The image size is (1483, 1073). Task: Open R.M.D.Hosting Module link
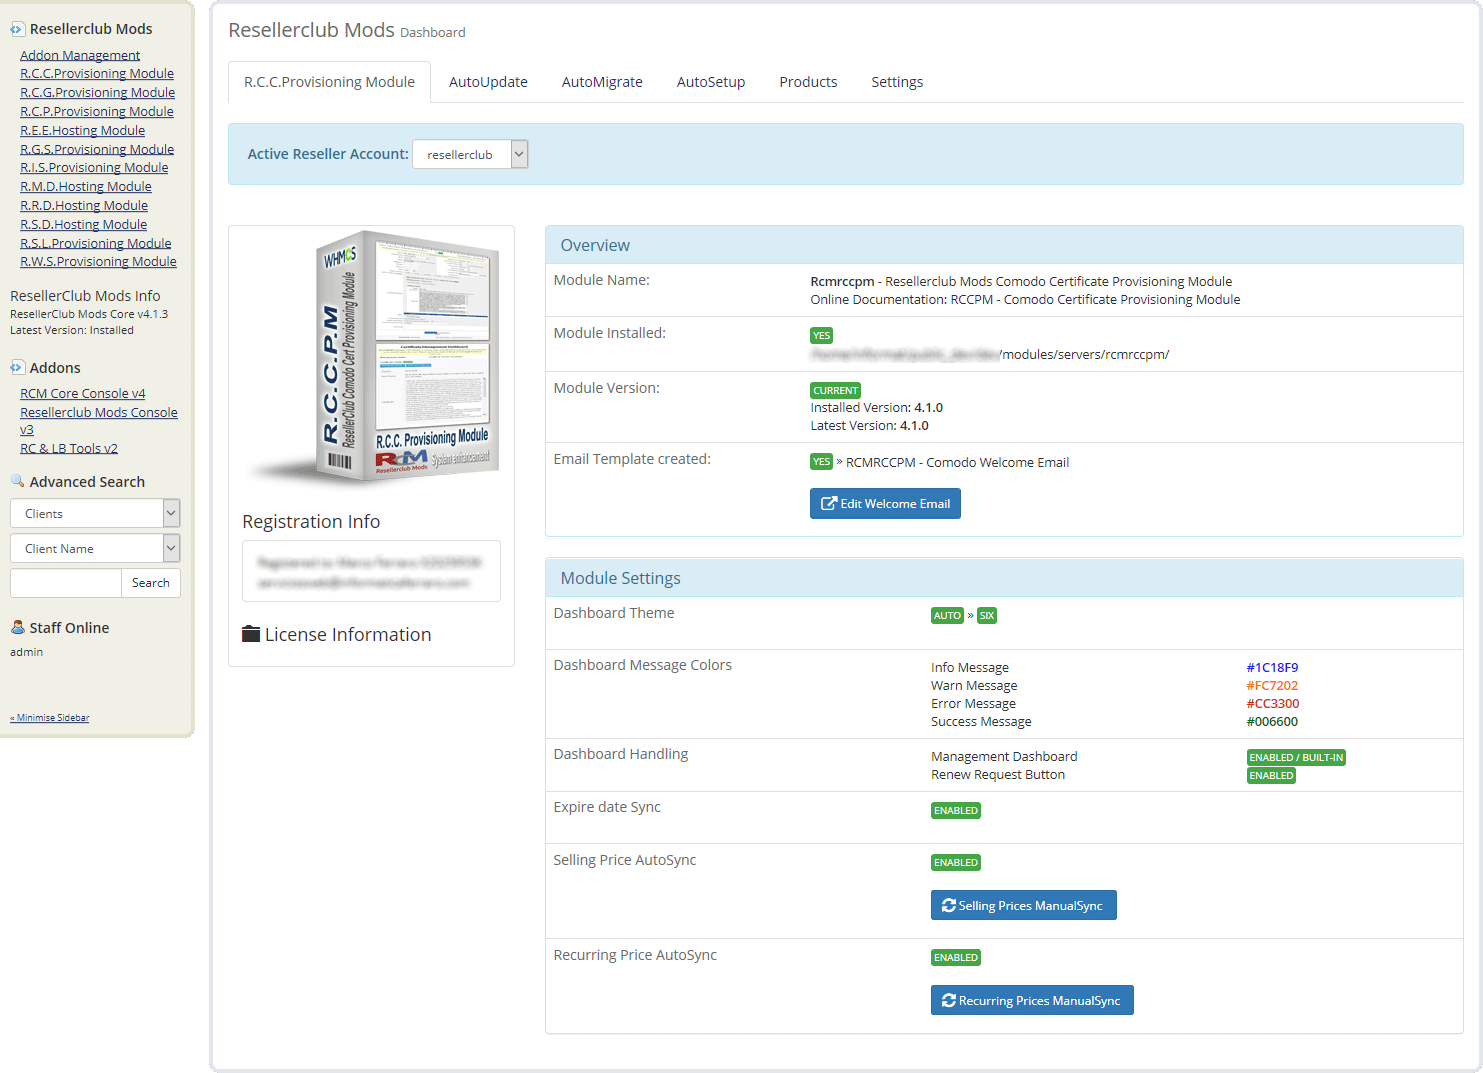pos(86,186)
